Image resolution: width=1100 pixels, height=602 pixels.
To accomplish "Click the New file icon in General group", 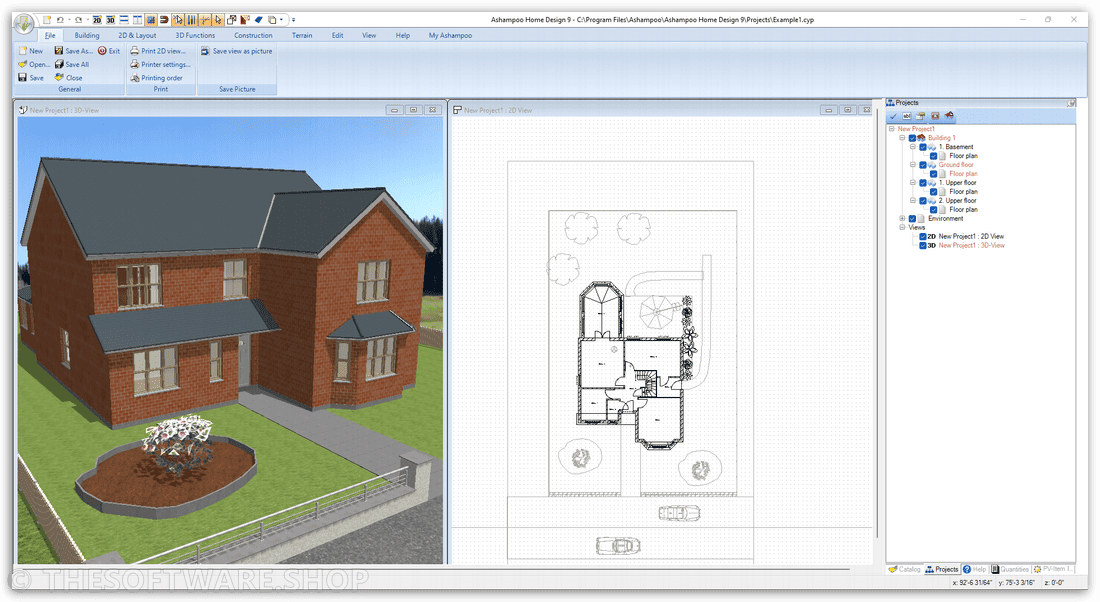I will click(23, 51).
